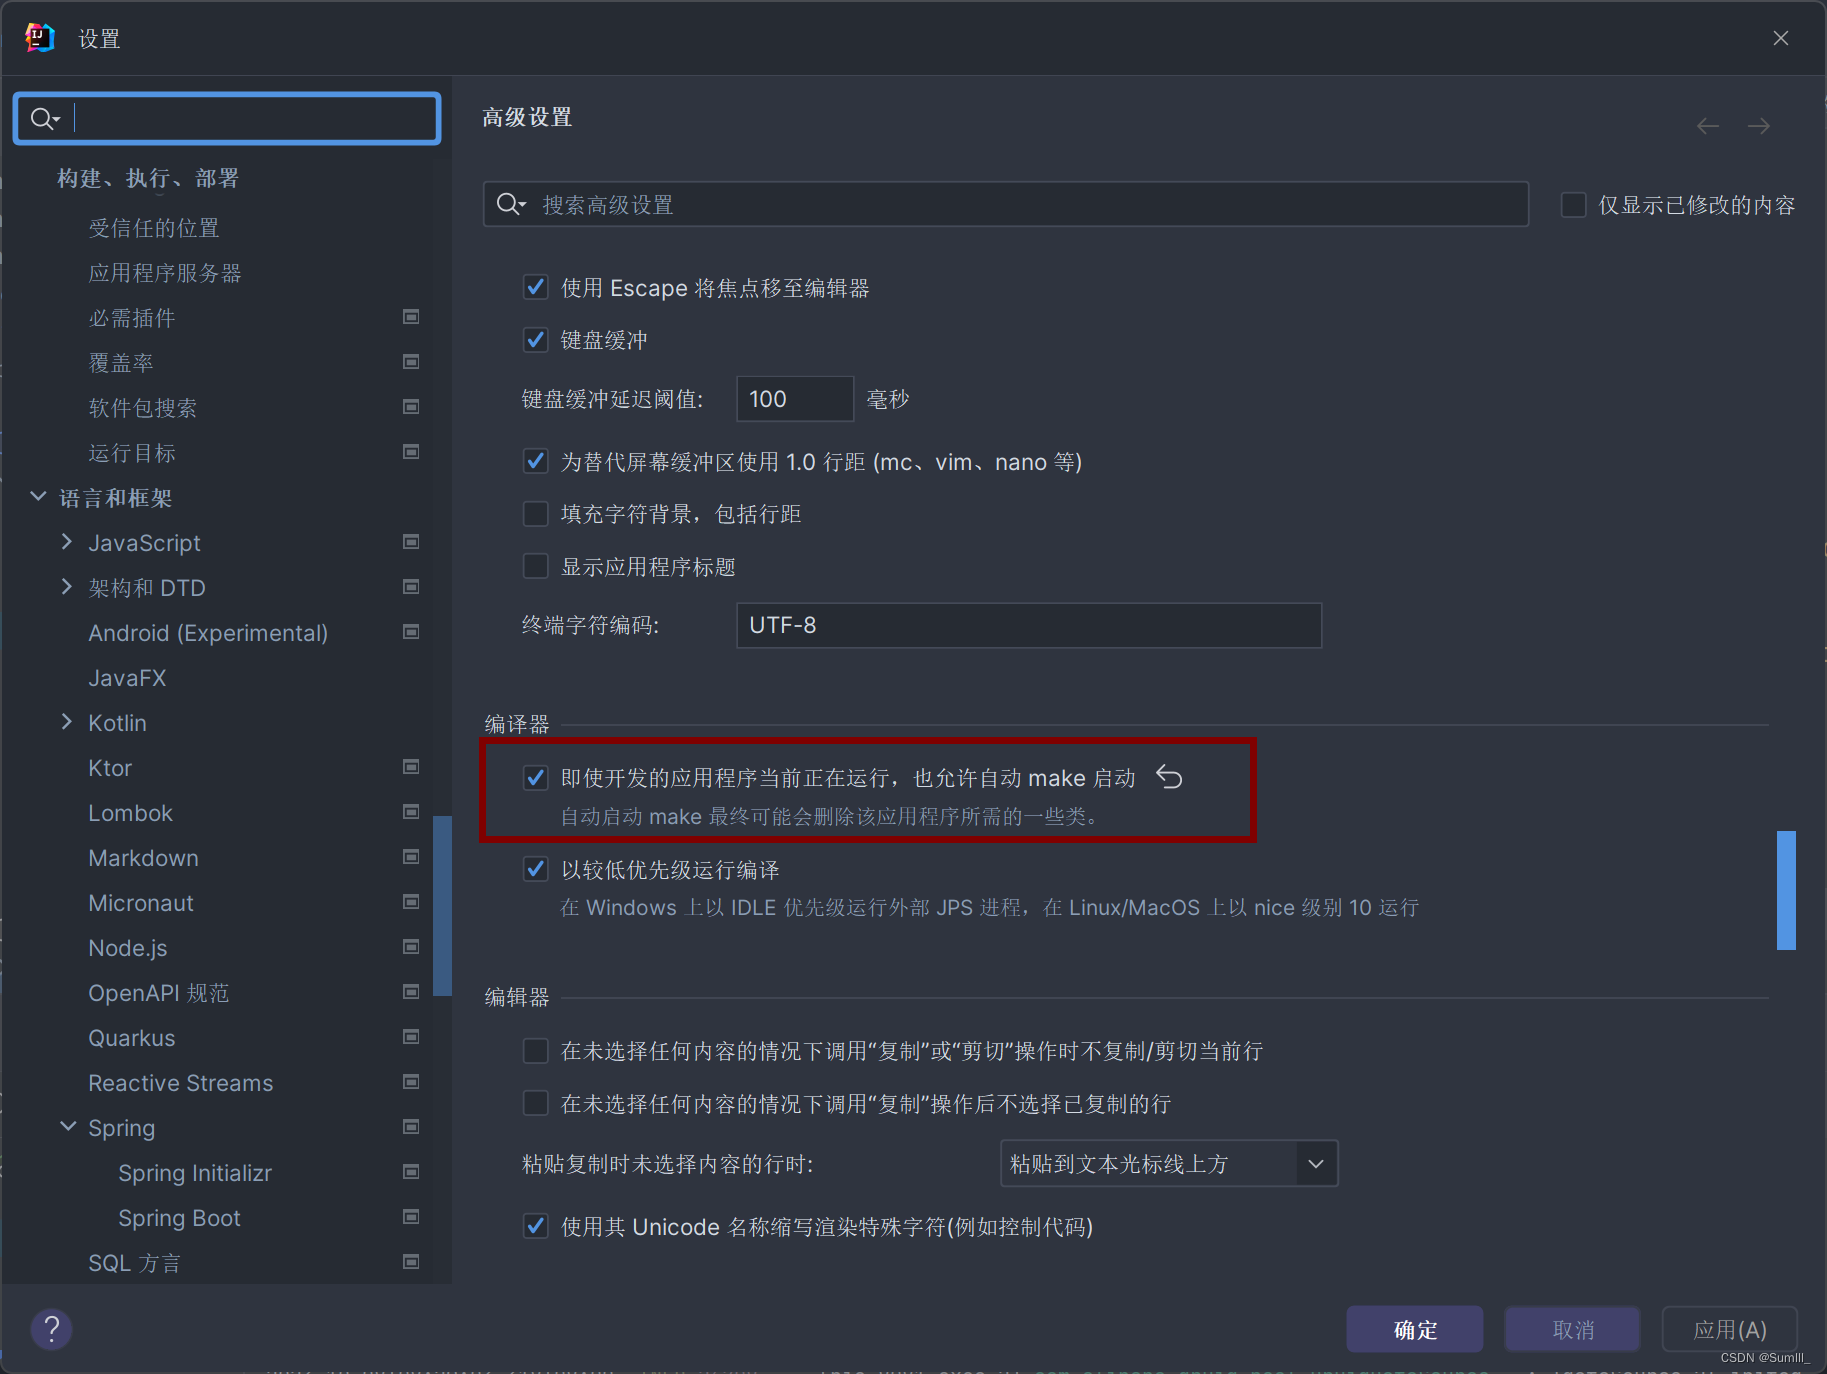1827x1374 pixels.
Task: Enable 显示应用程序标题 checkbox
Action: (536, 567)
